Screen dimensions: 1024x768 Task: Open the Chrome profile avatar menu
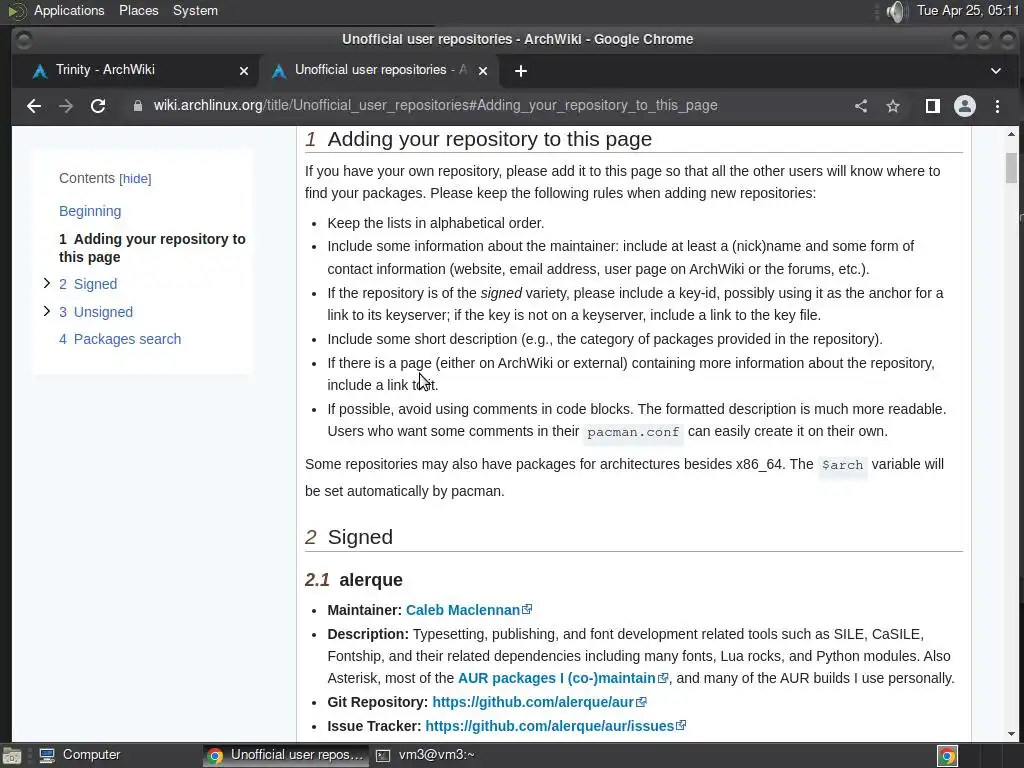(965, 106)
